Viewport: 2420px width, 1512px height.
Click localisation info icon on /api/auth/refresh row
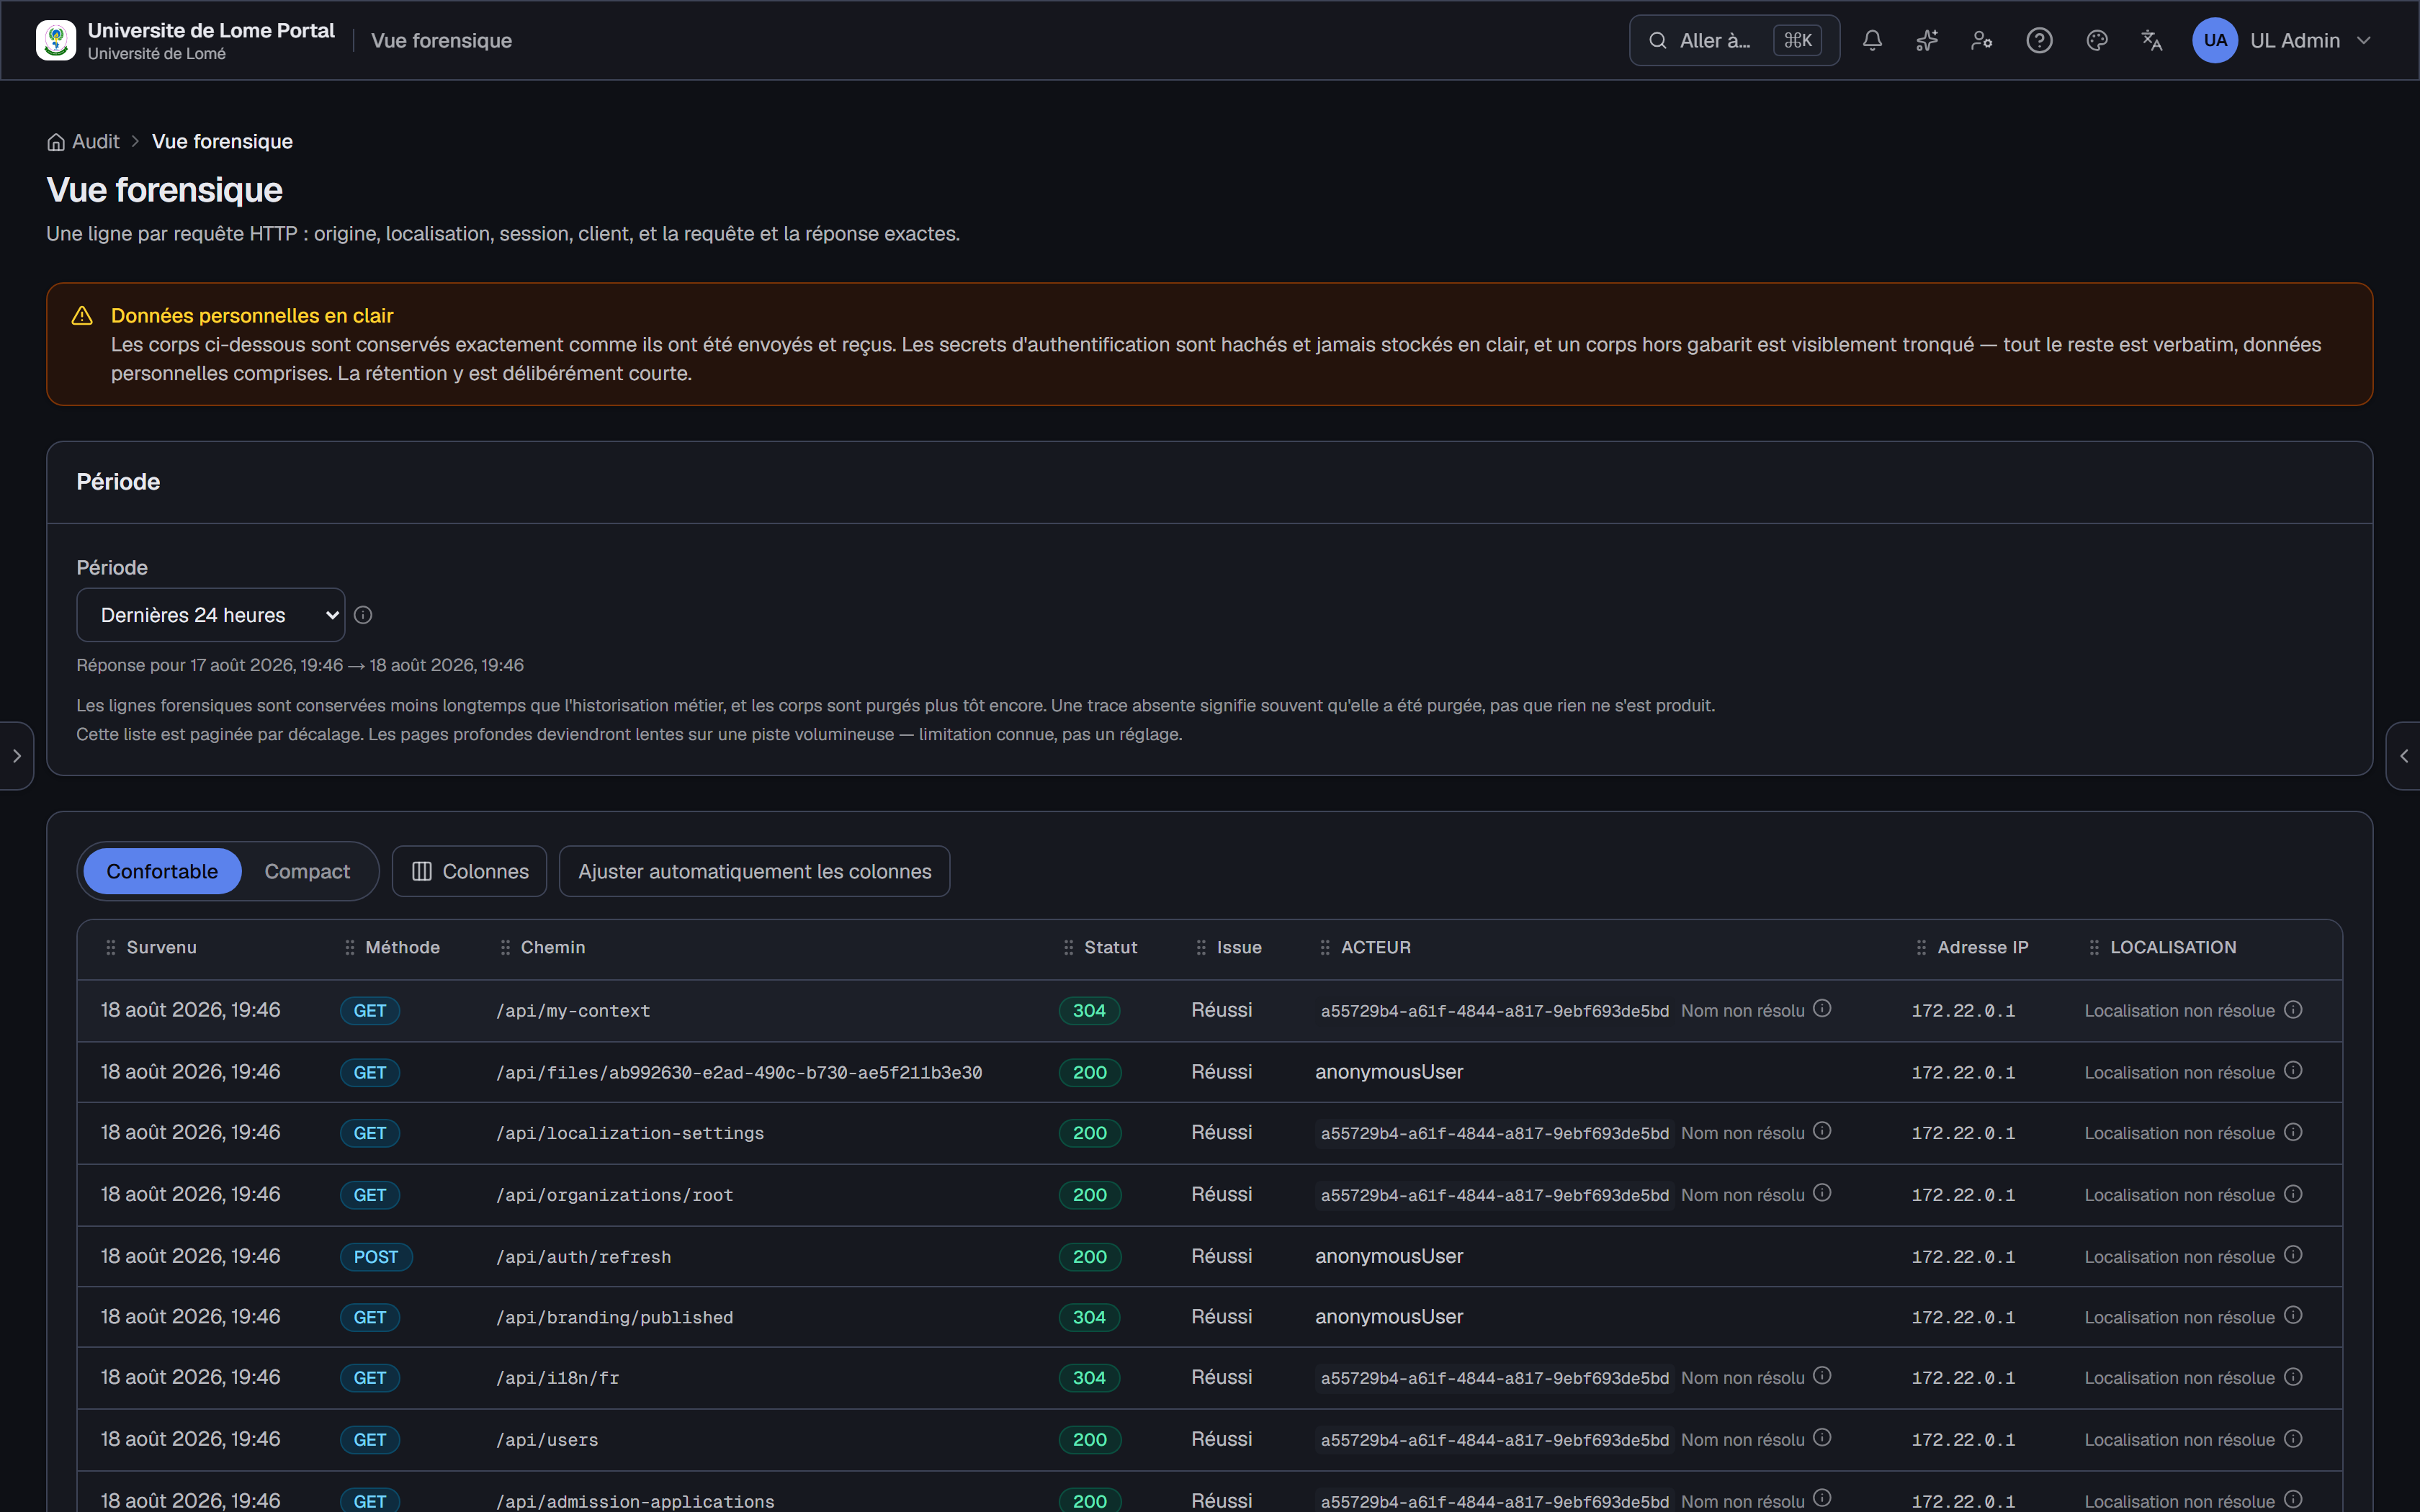pyautogui.click(x=2293, y=1254)
